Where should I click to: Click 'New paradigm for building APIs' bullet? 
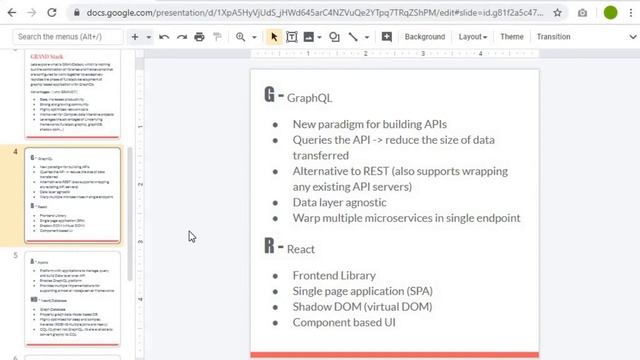[369, 124]
